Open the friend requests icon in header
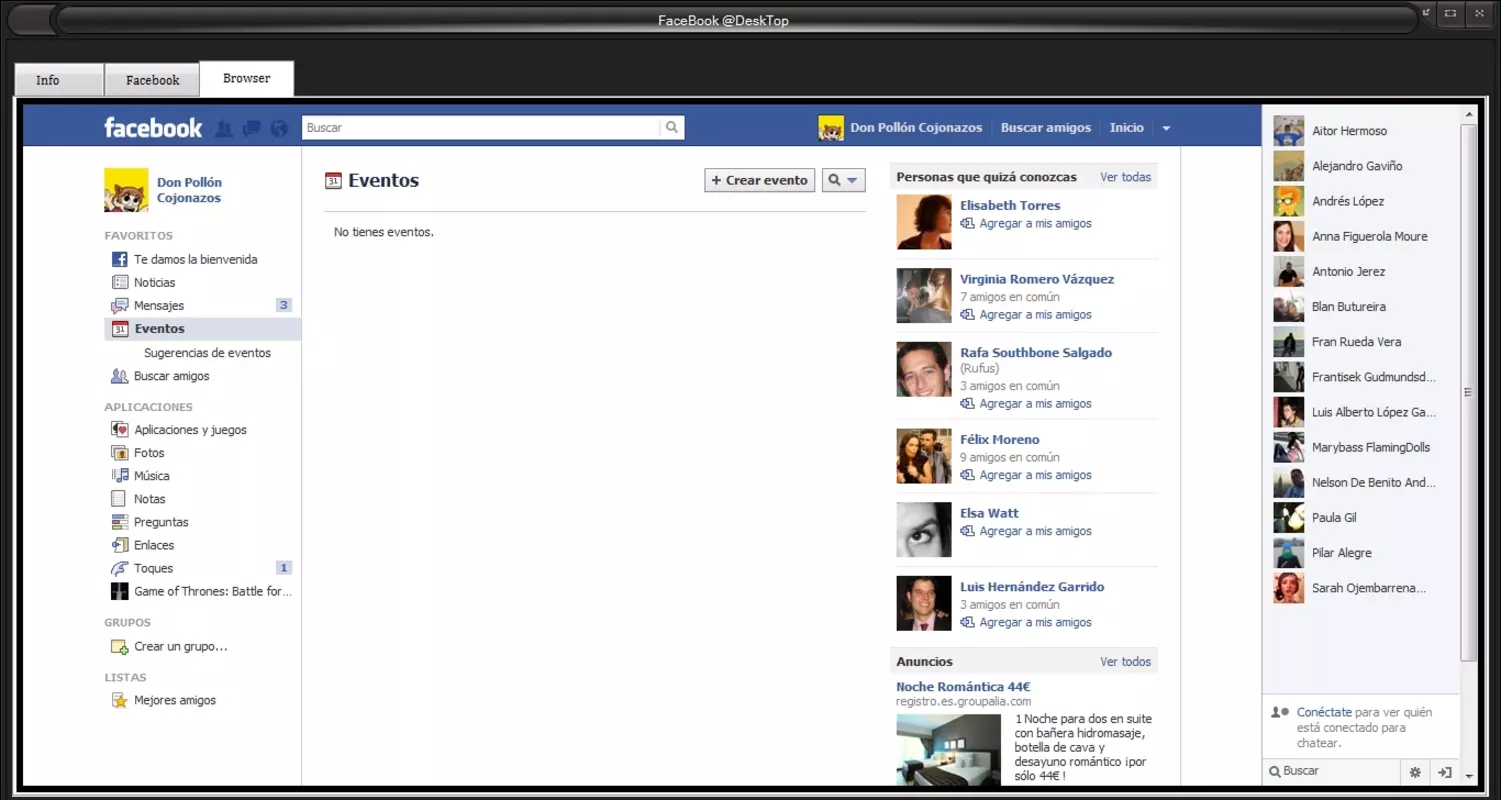Screen dimensions: 1501x800 (x=224, y=128)
